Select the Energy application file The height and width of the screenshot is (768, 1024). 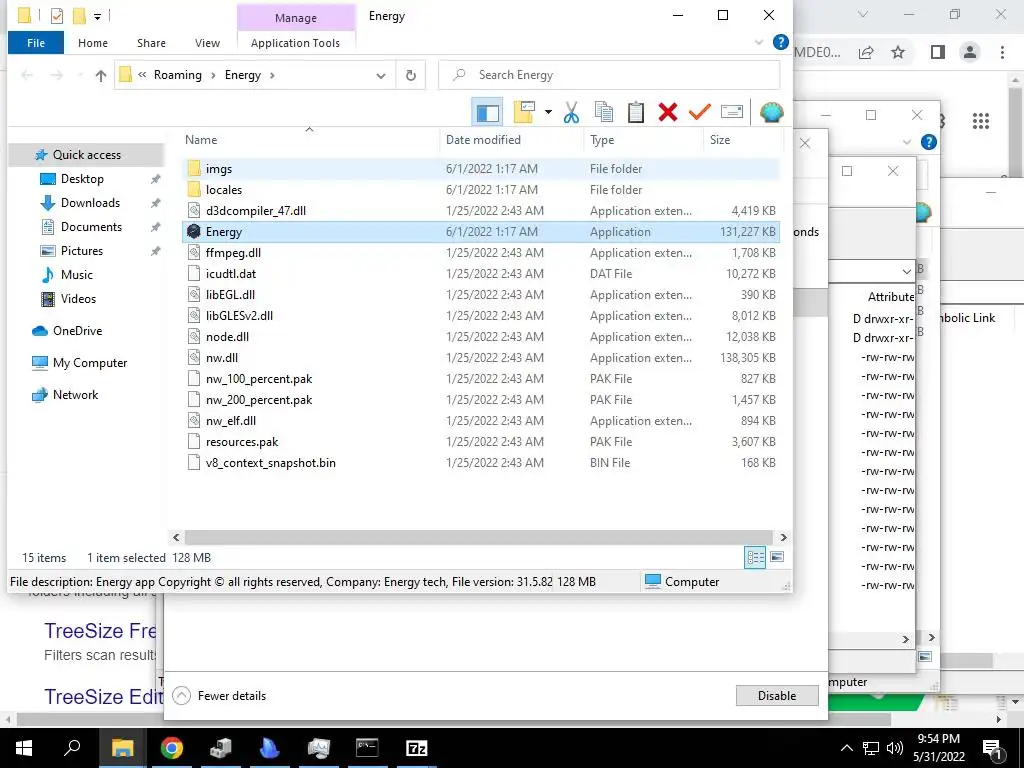[x=481, y=232]
